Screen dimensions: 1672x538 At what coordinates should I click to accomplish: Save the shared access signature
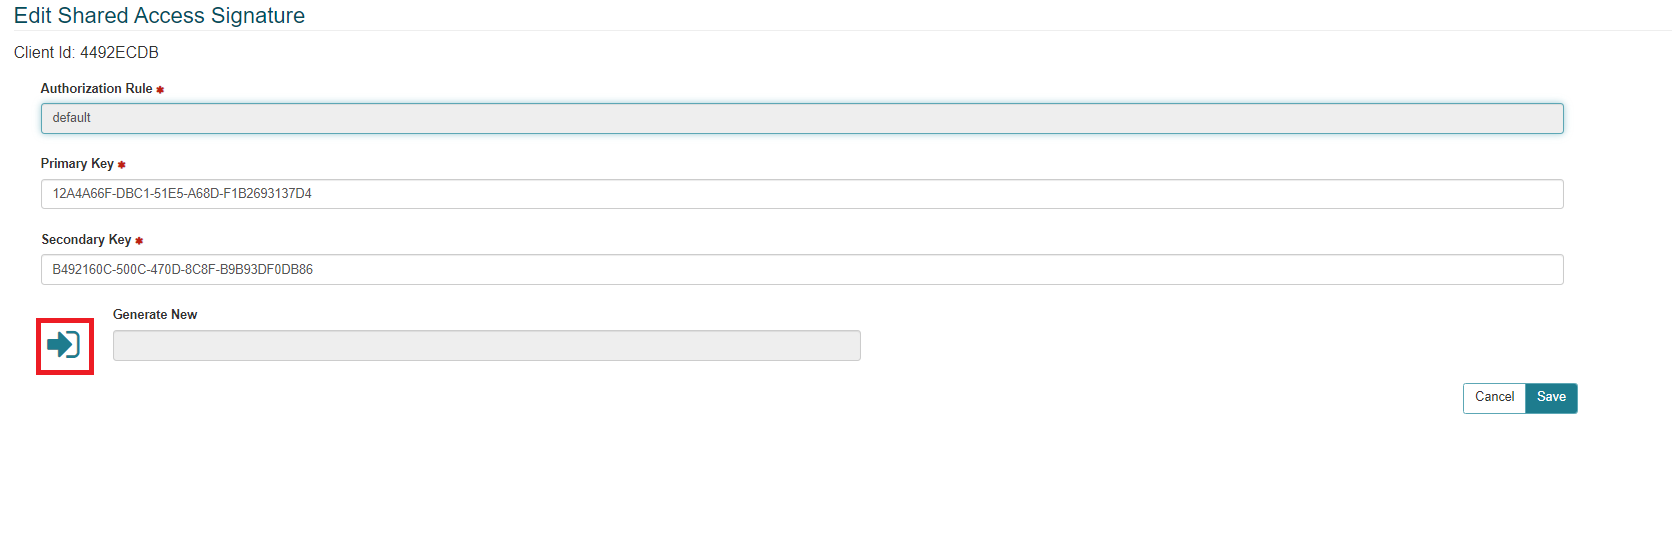(x=1551, y=398)
